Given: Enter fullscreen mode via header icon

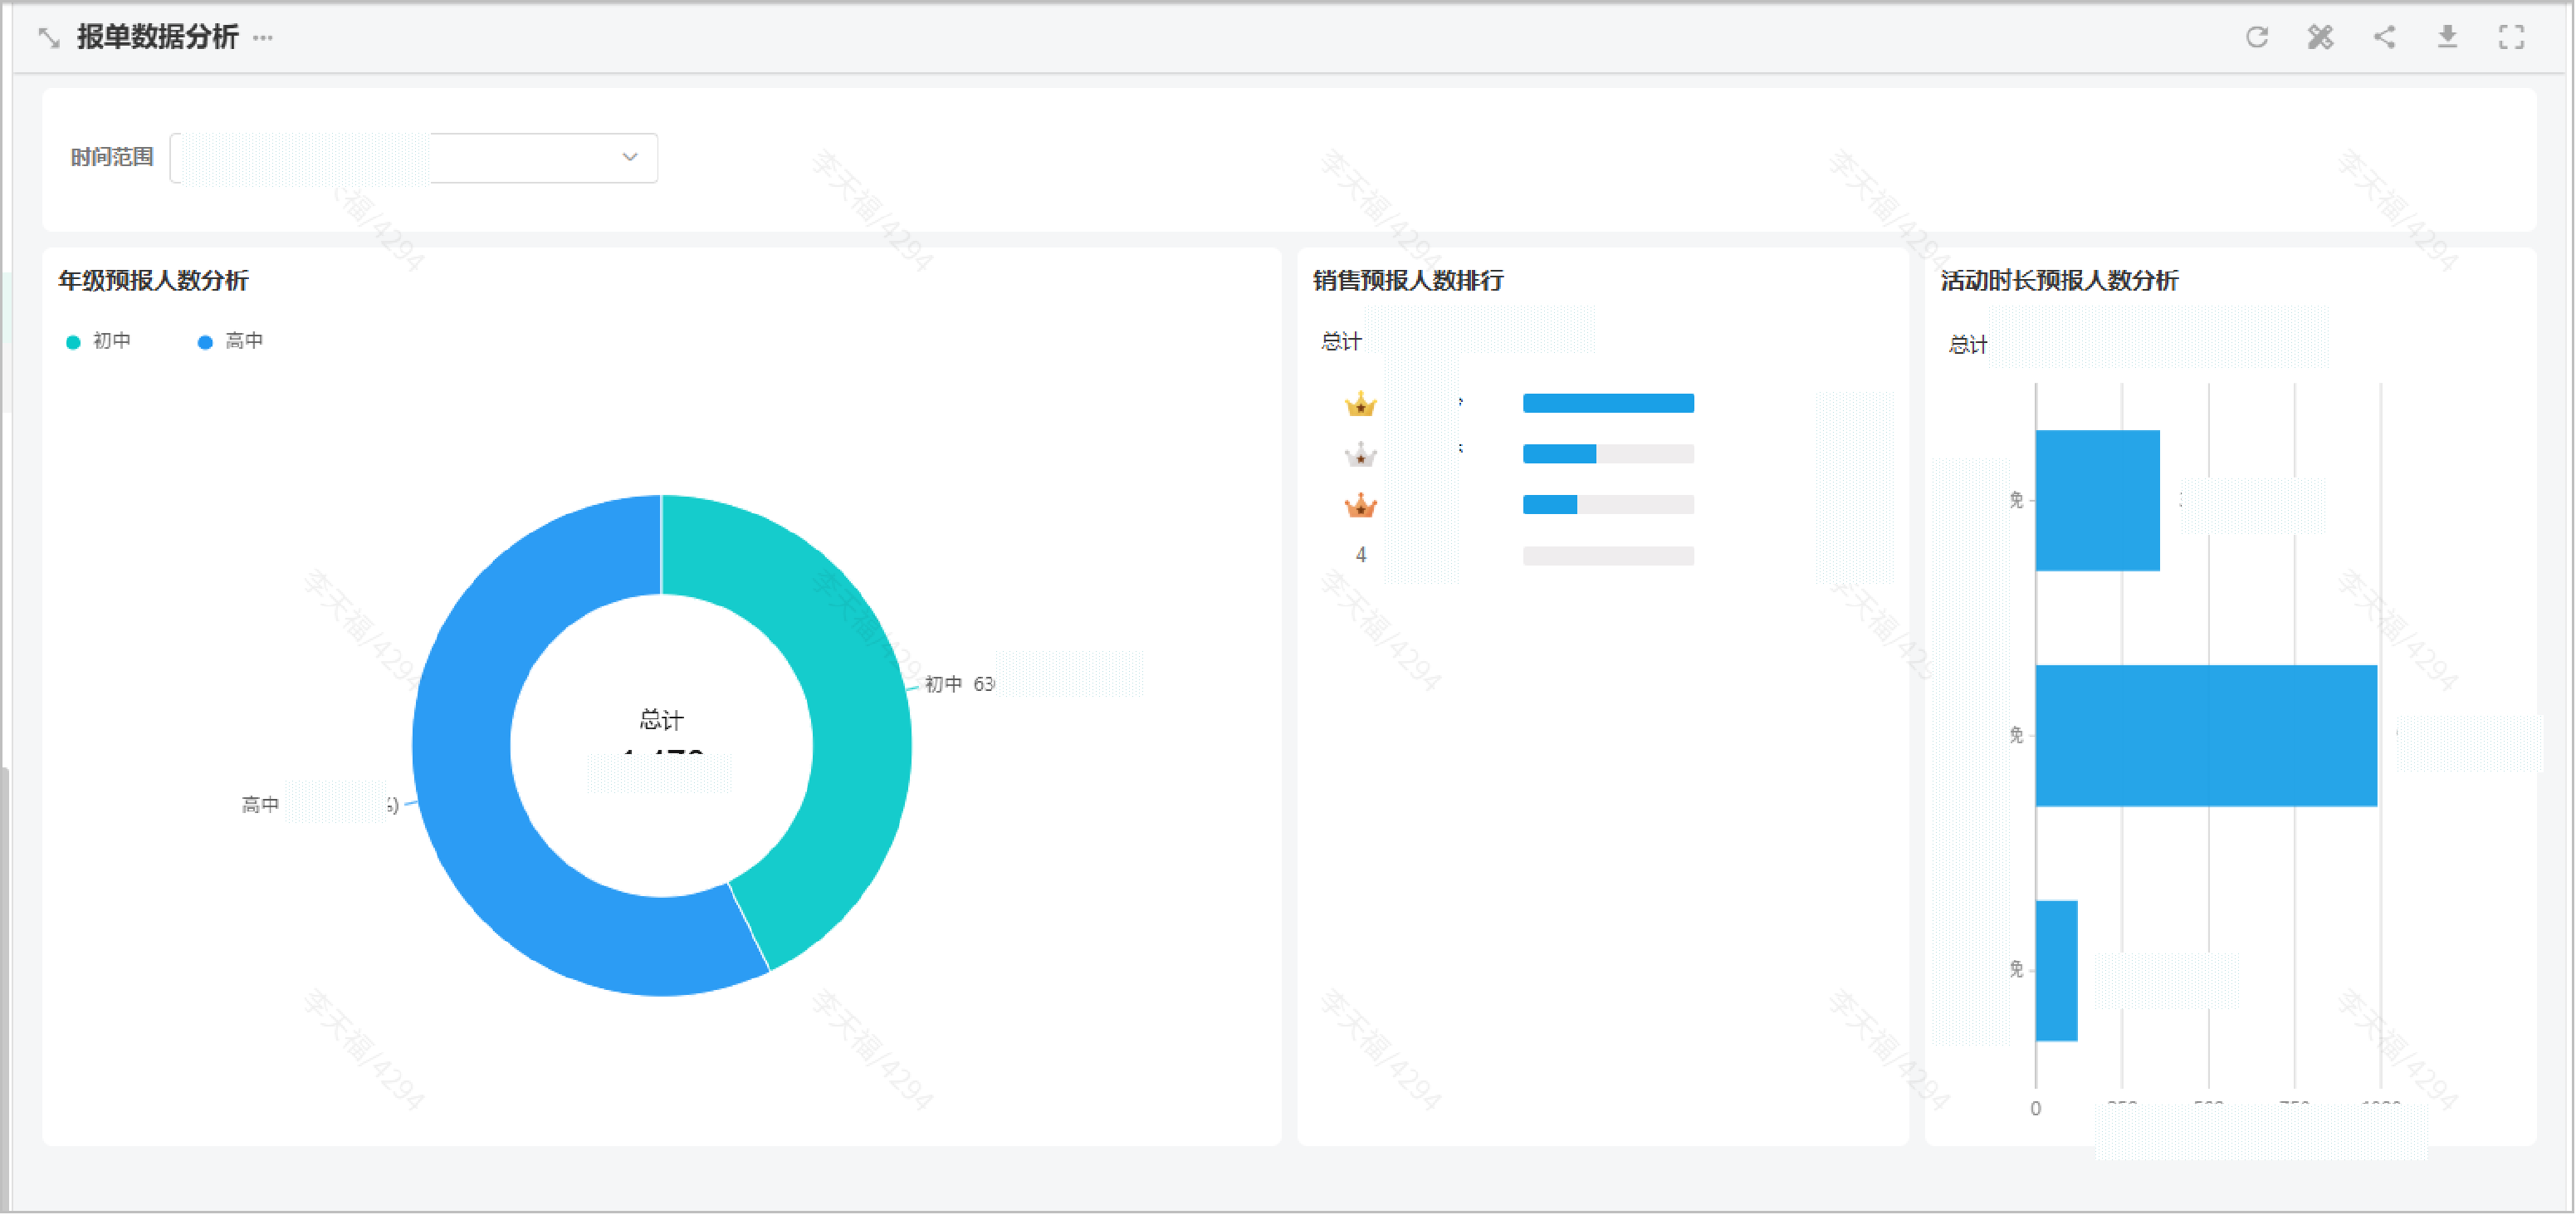Looking at the screenshot, I should [2511, 37].
